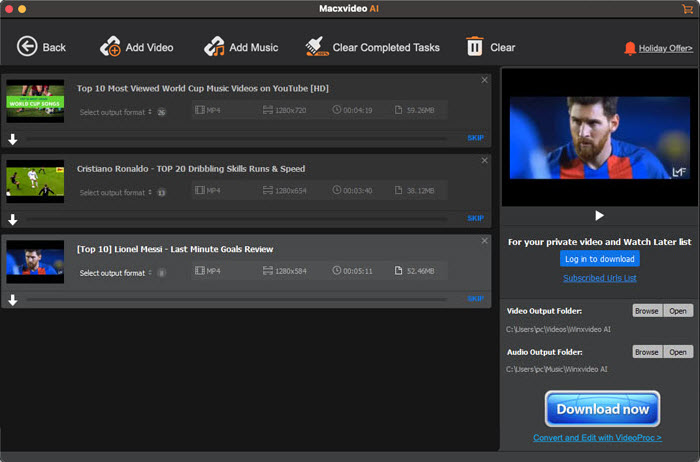This screenshot has height=462, width=700.
Task: Click the Clear Completed Tasks broom icon
Action: (x=317, y=46)
